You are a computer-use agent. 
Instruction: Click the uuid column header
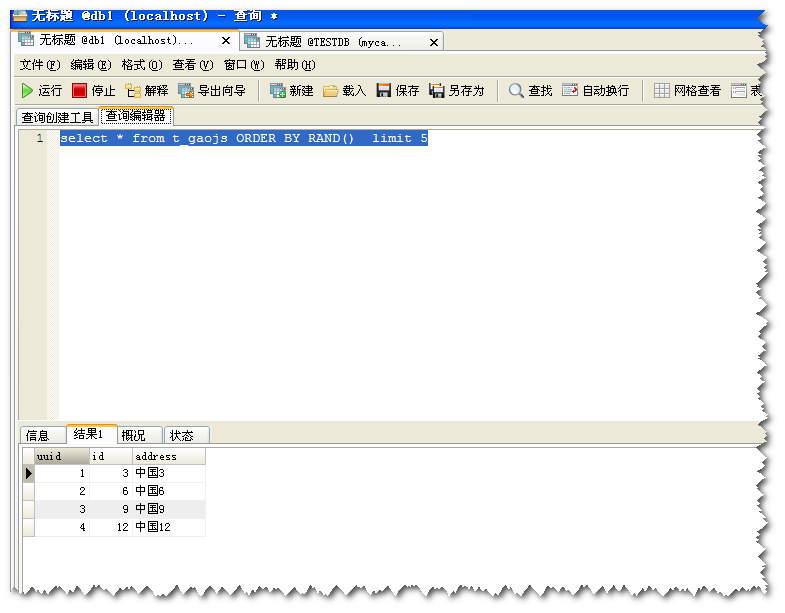click(x=62, y=456)
